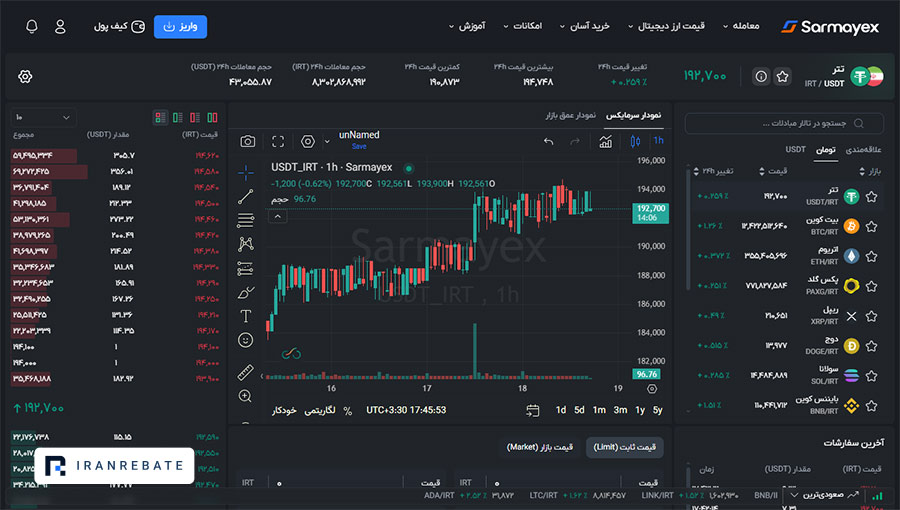Image resolution: width=900 pixels, height=510 pixels.
Task: Open the امکانات menu
Action: 522,26
